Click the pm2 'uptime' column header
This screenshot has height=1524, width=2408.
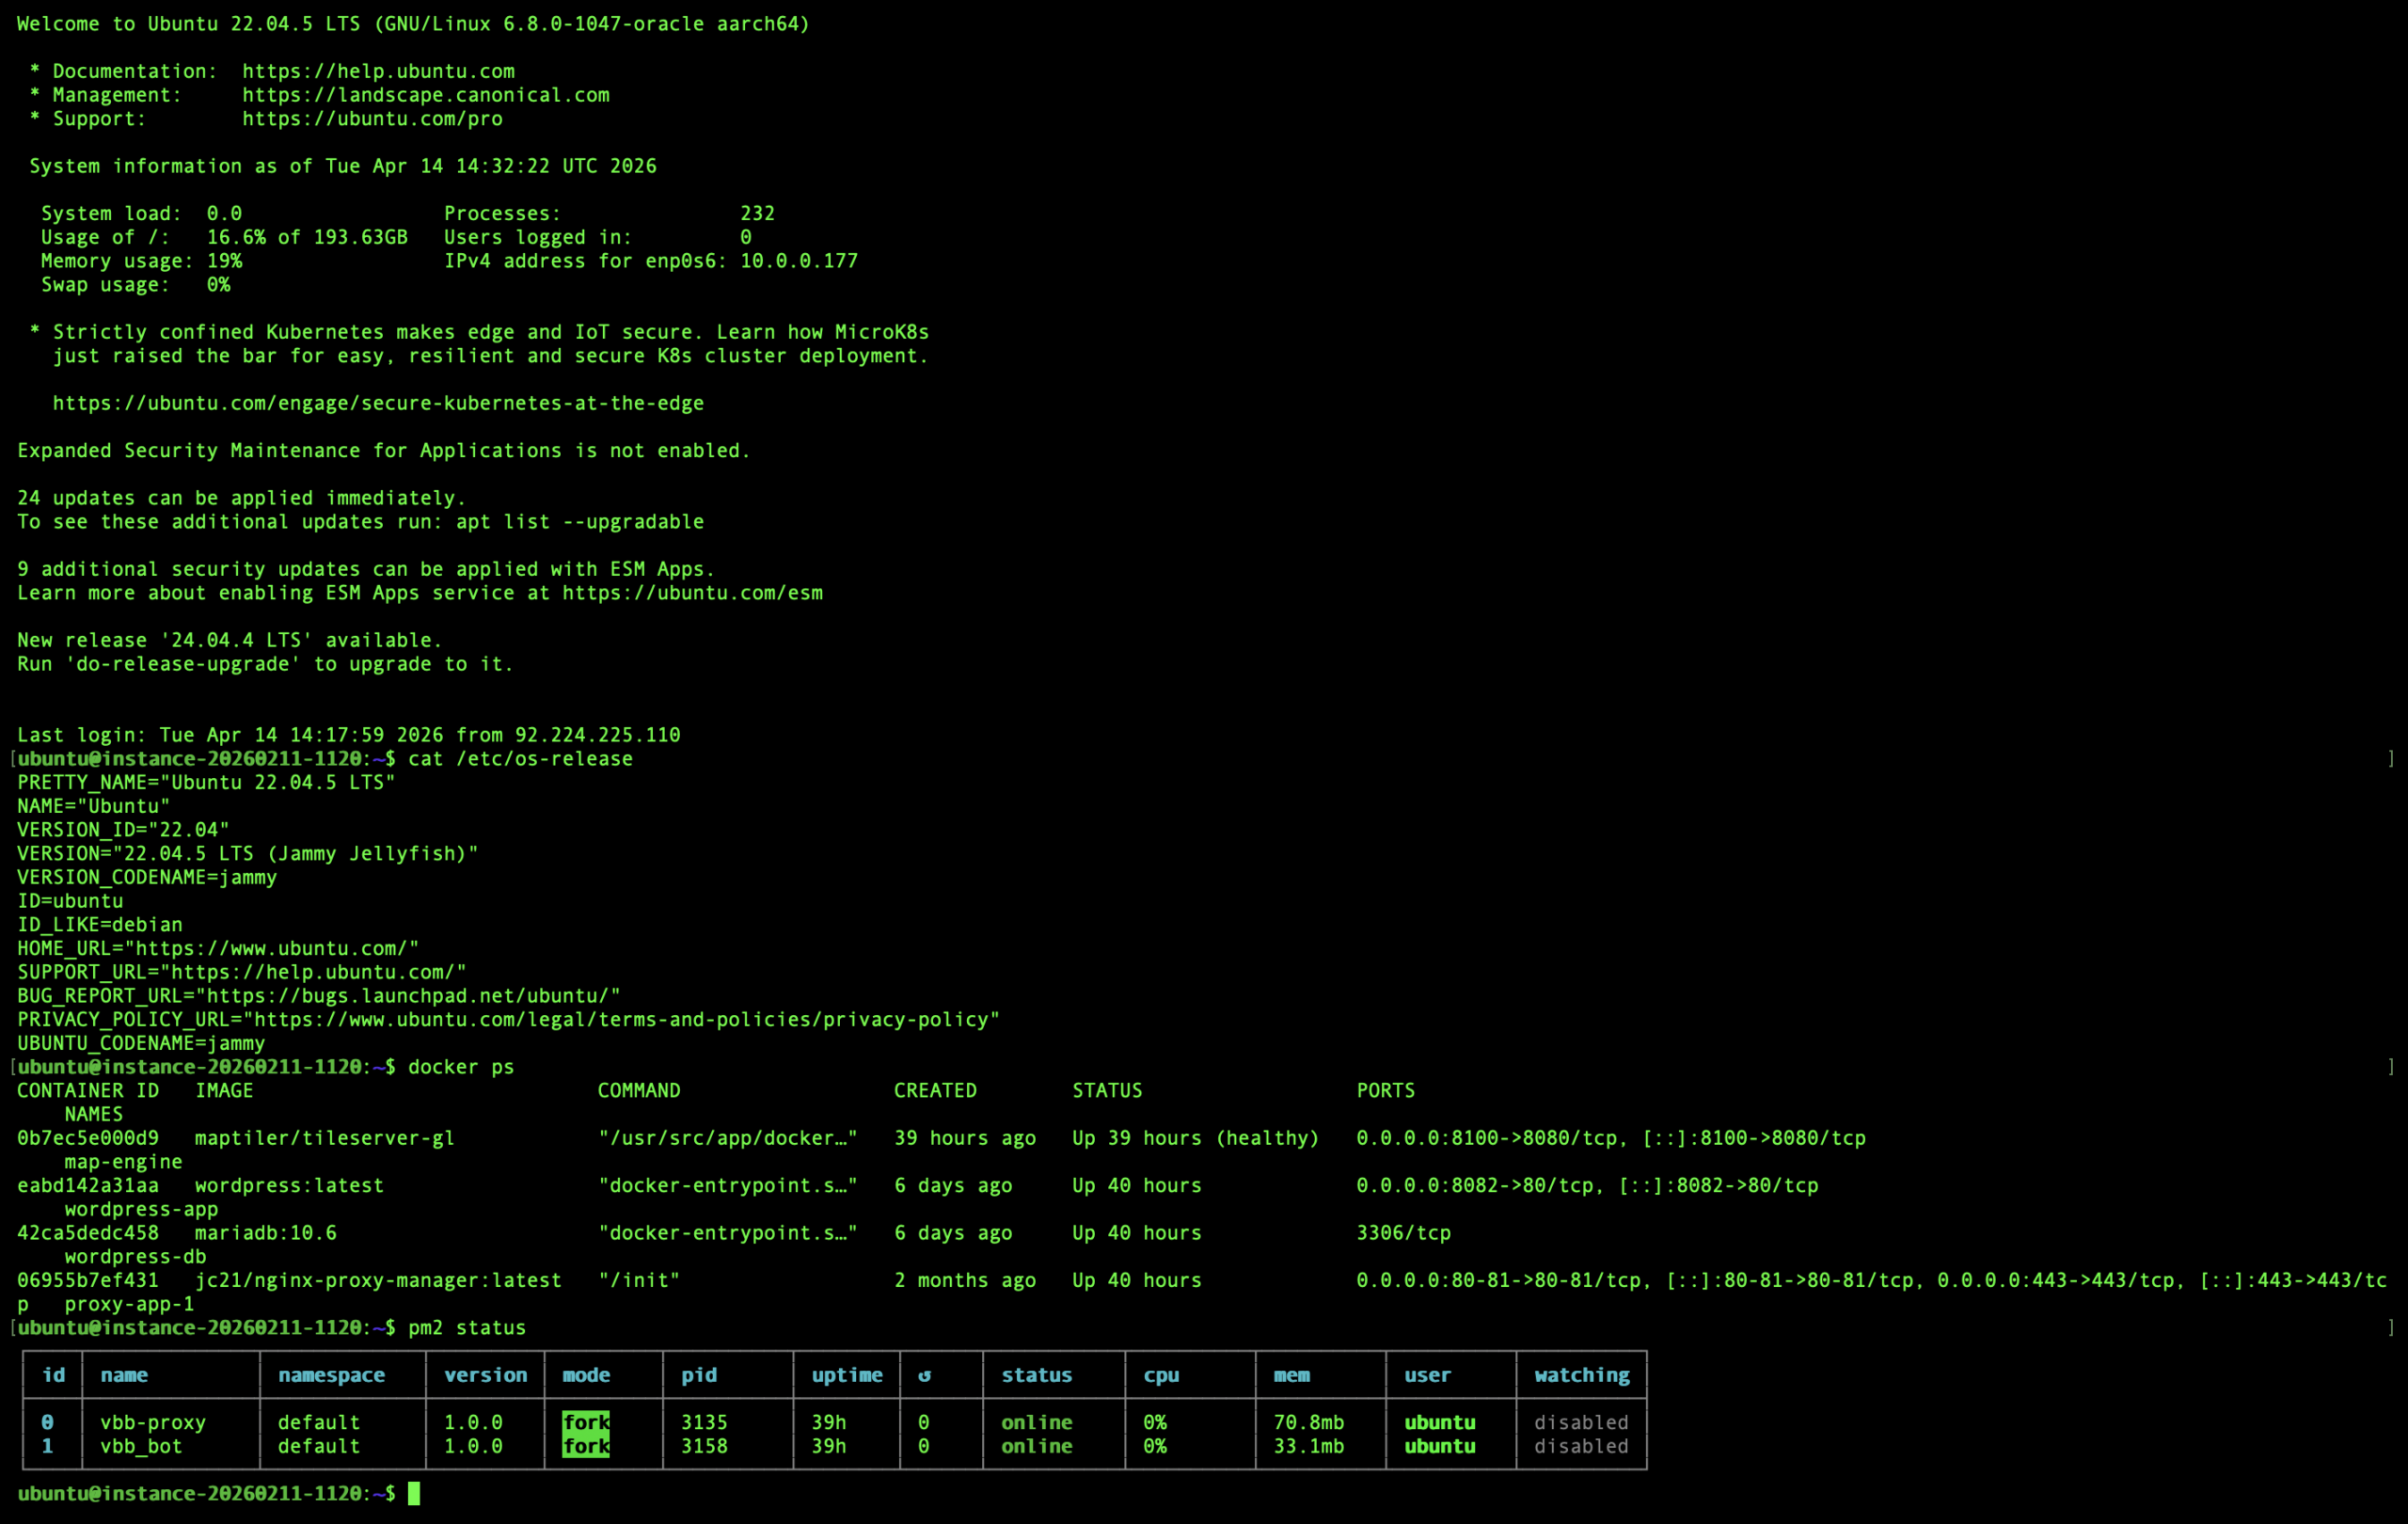tap(847, 1375)
